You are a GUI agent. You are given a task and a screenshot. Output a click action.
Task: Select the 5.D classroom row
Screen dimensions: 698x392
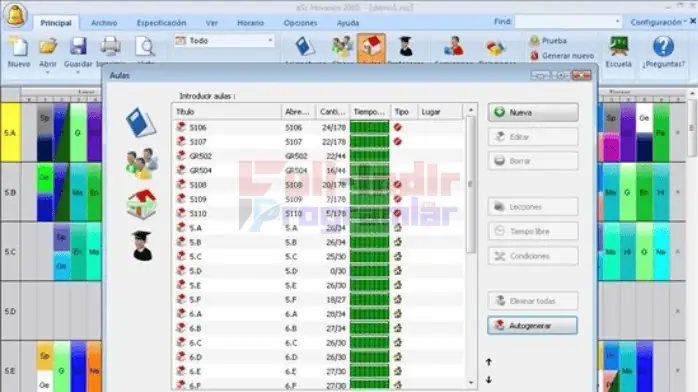tap(318, 271)
